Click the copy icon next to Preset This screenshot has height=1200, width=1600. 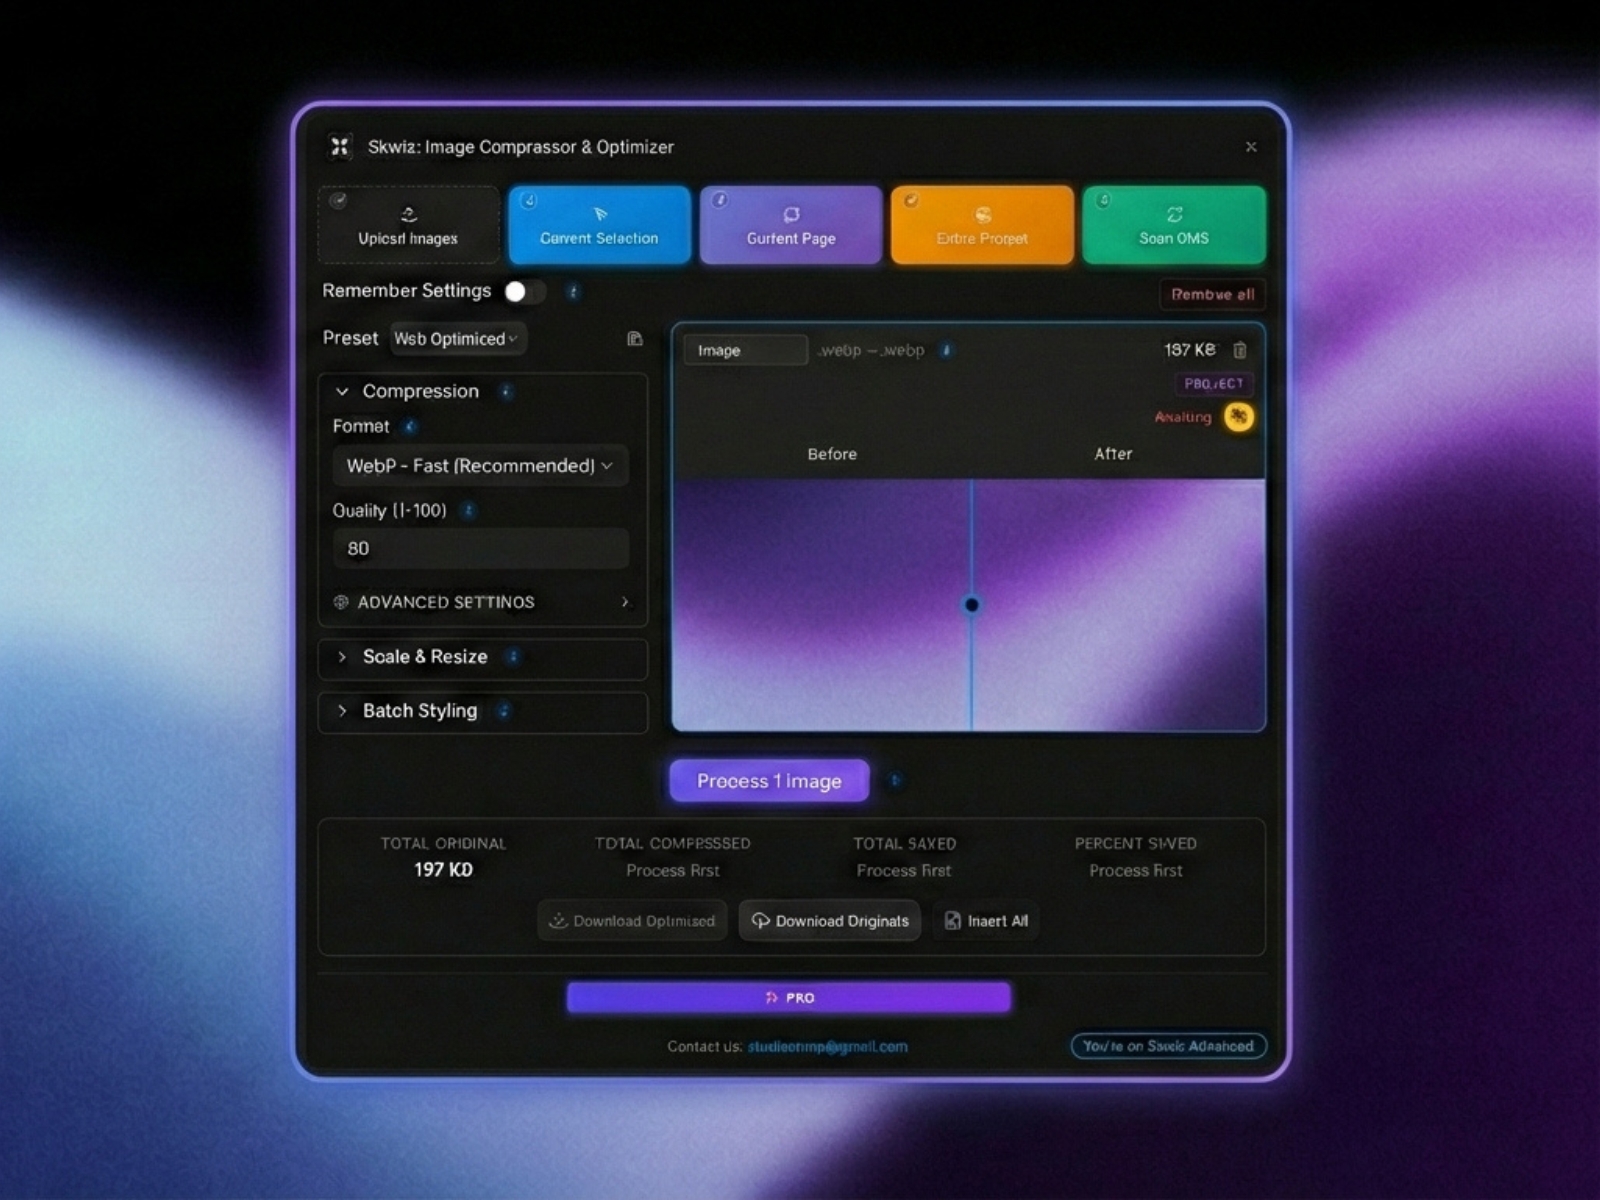point(635,339)
